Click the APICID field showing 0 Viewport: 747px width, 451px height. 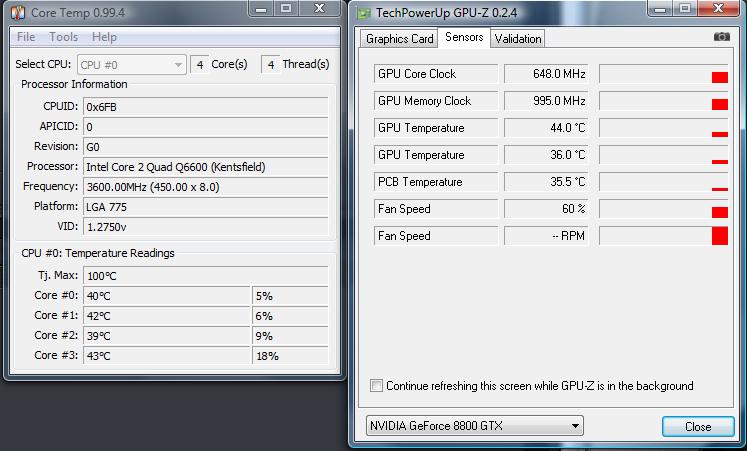pos(206,127)
